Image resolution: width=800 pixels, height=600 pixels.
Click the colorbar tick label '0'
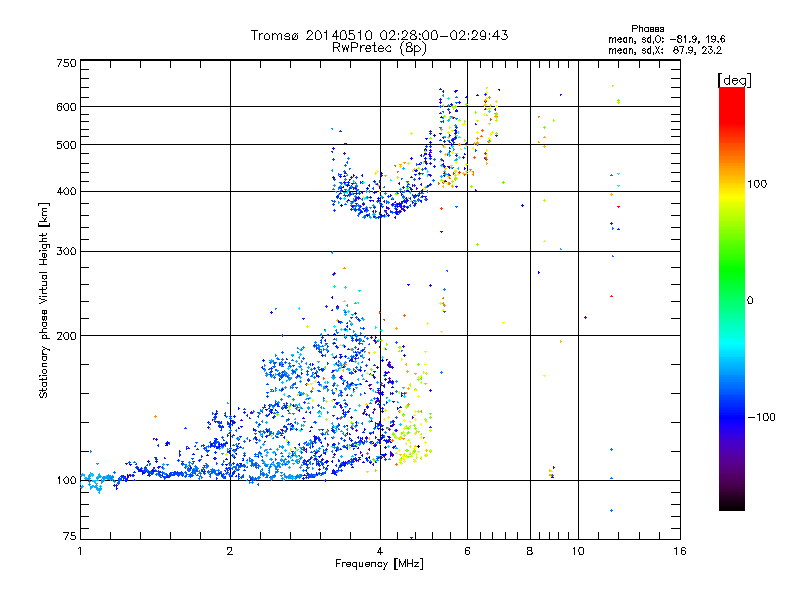[x=750, y=301]
